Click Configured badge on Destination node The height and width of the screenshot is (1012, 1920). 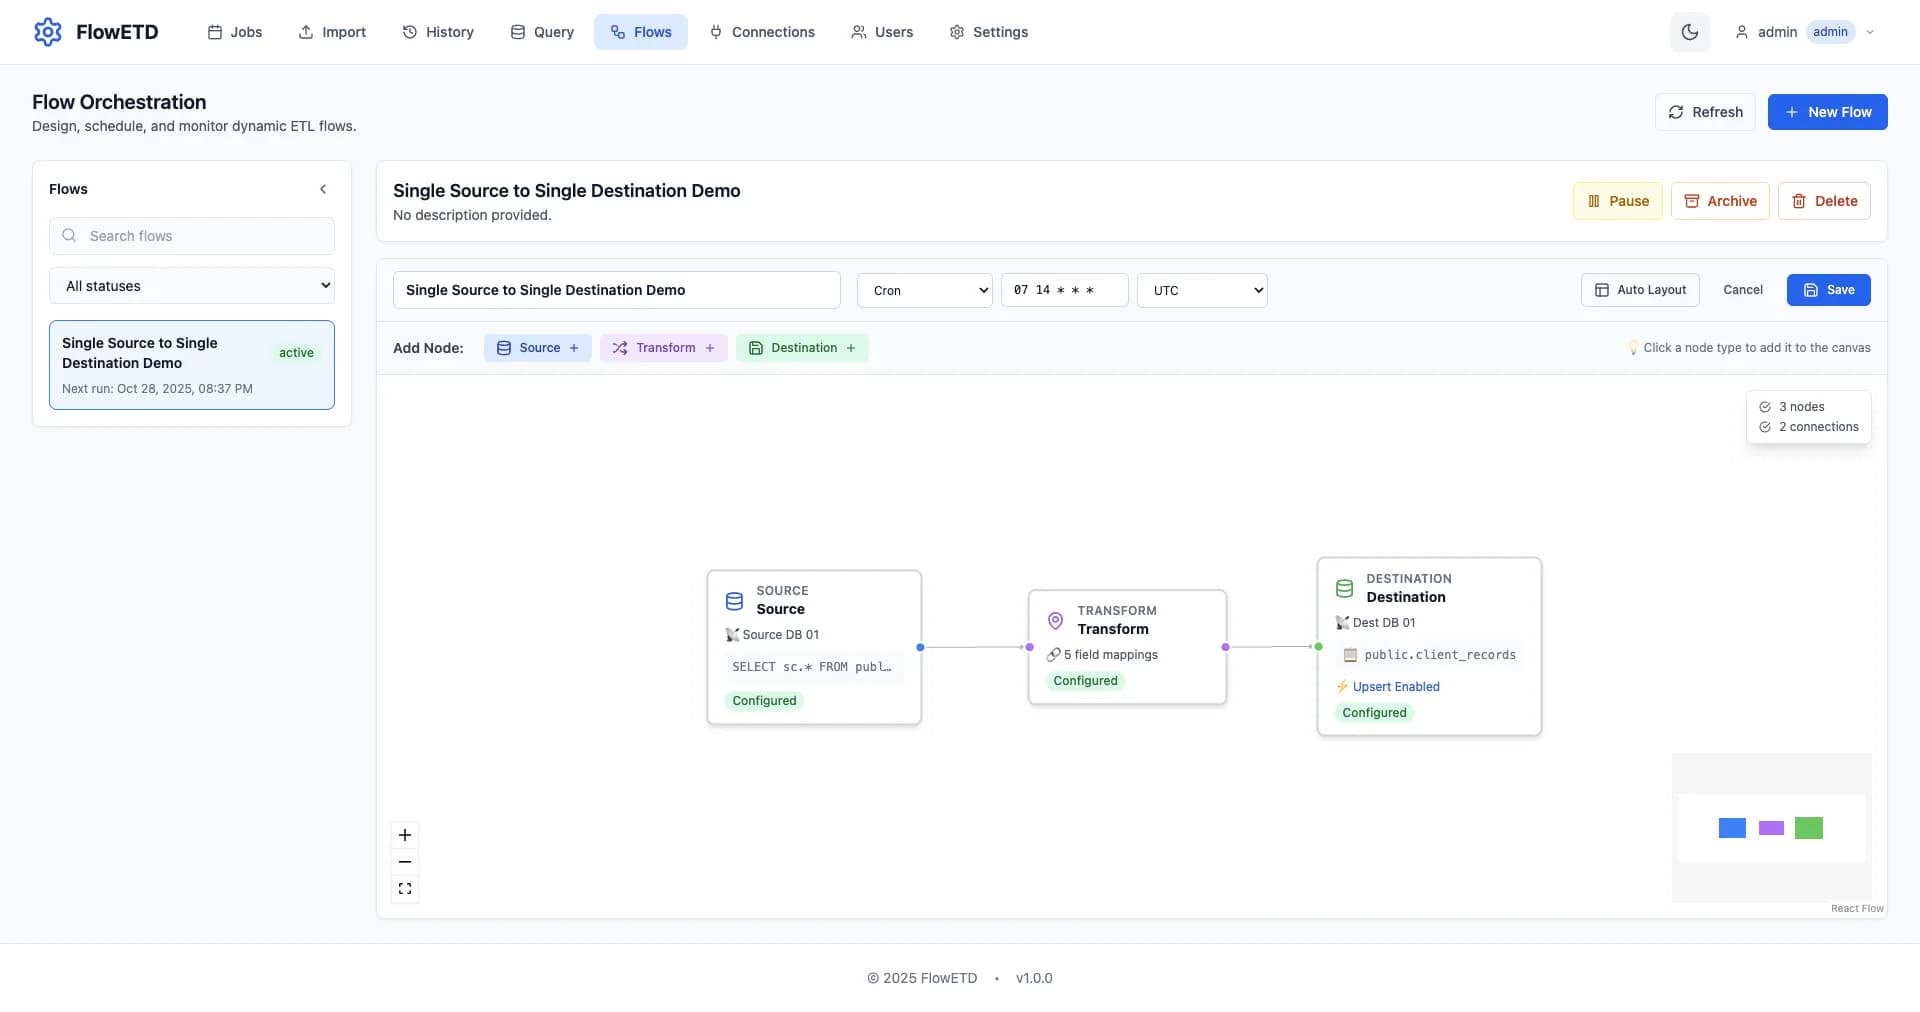(x=1374, y=713)
